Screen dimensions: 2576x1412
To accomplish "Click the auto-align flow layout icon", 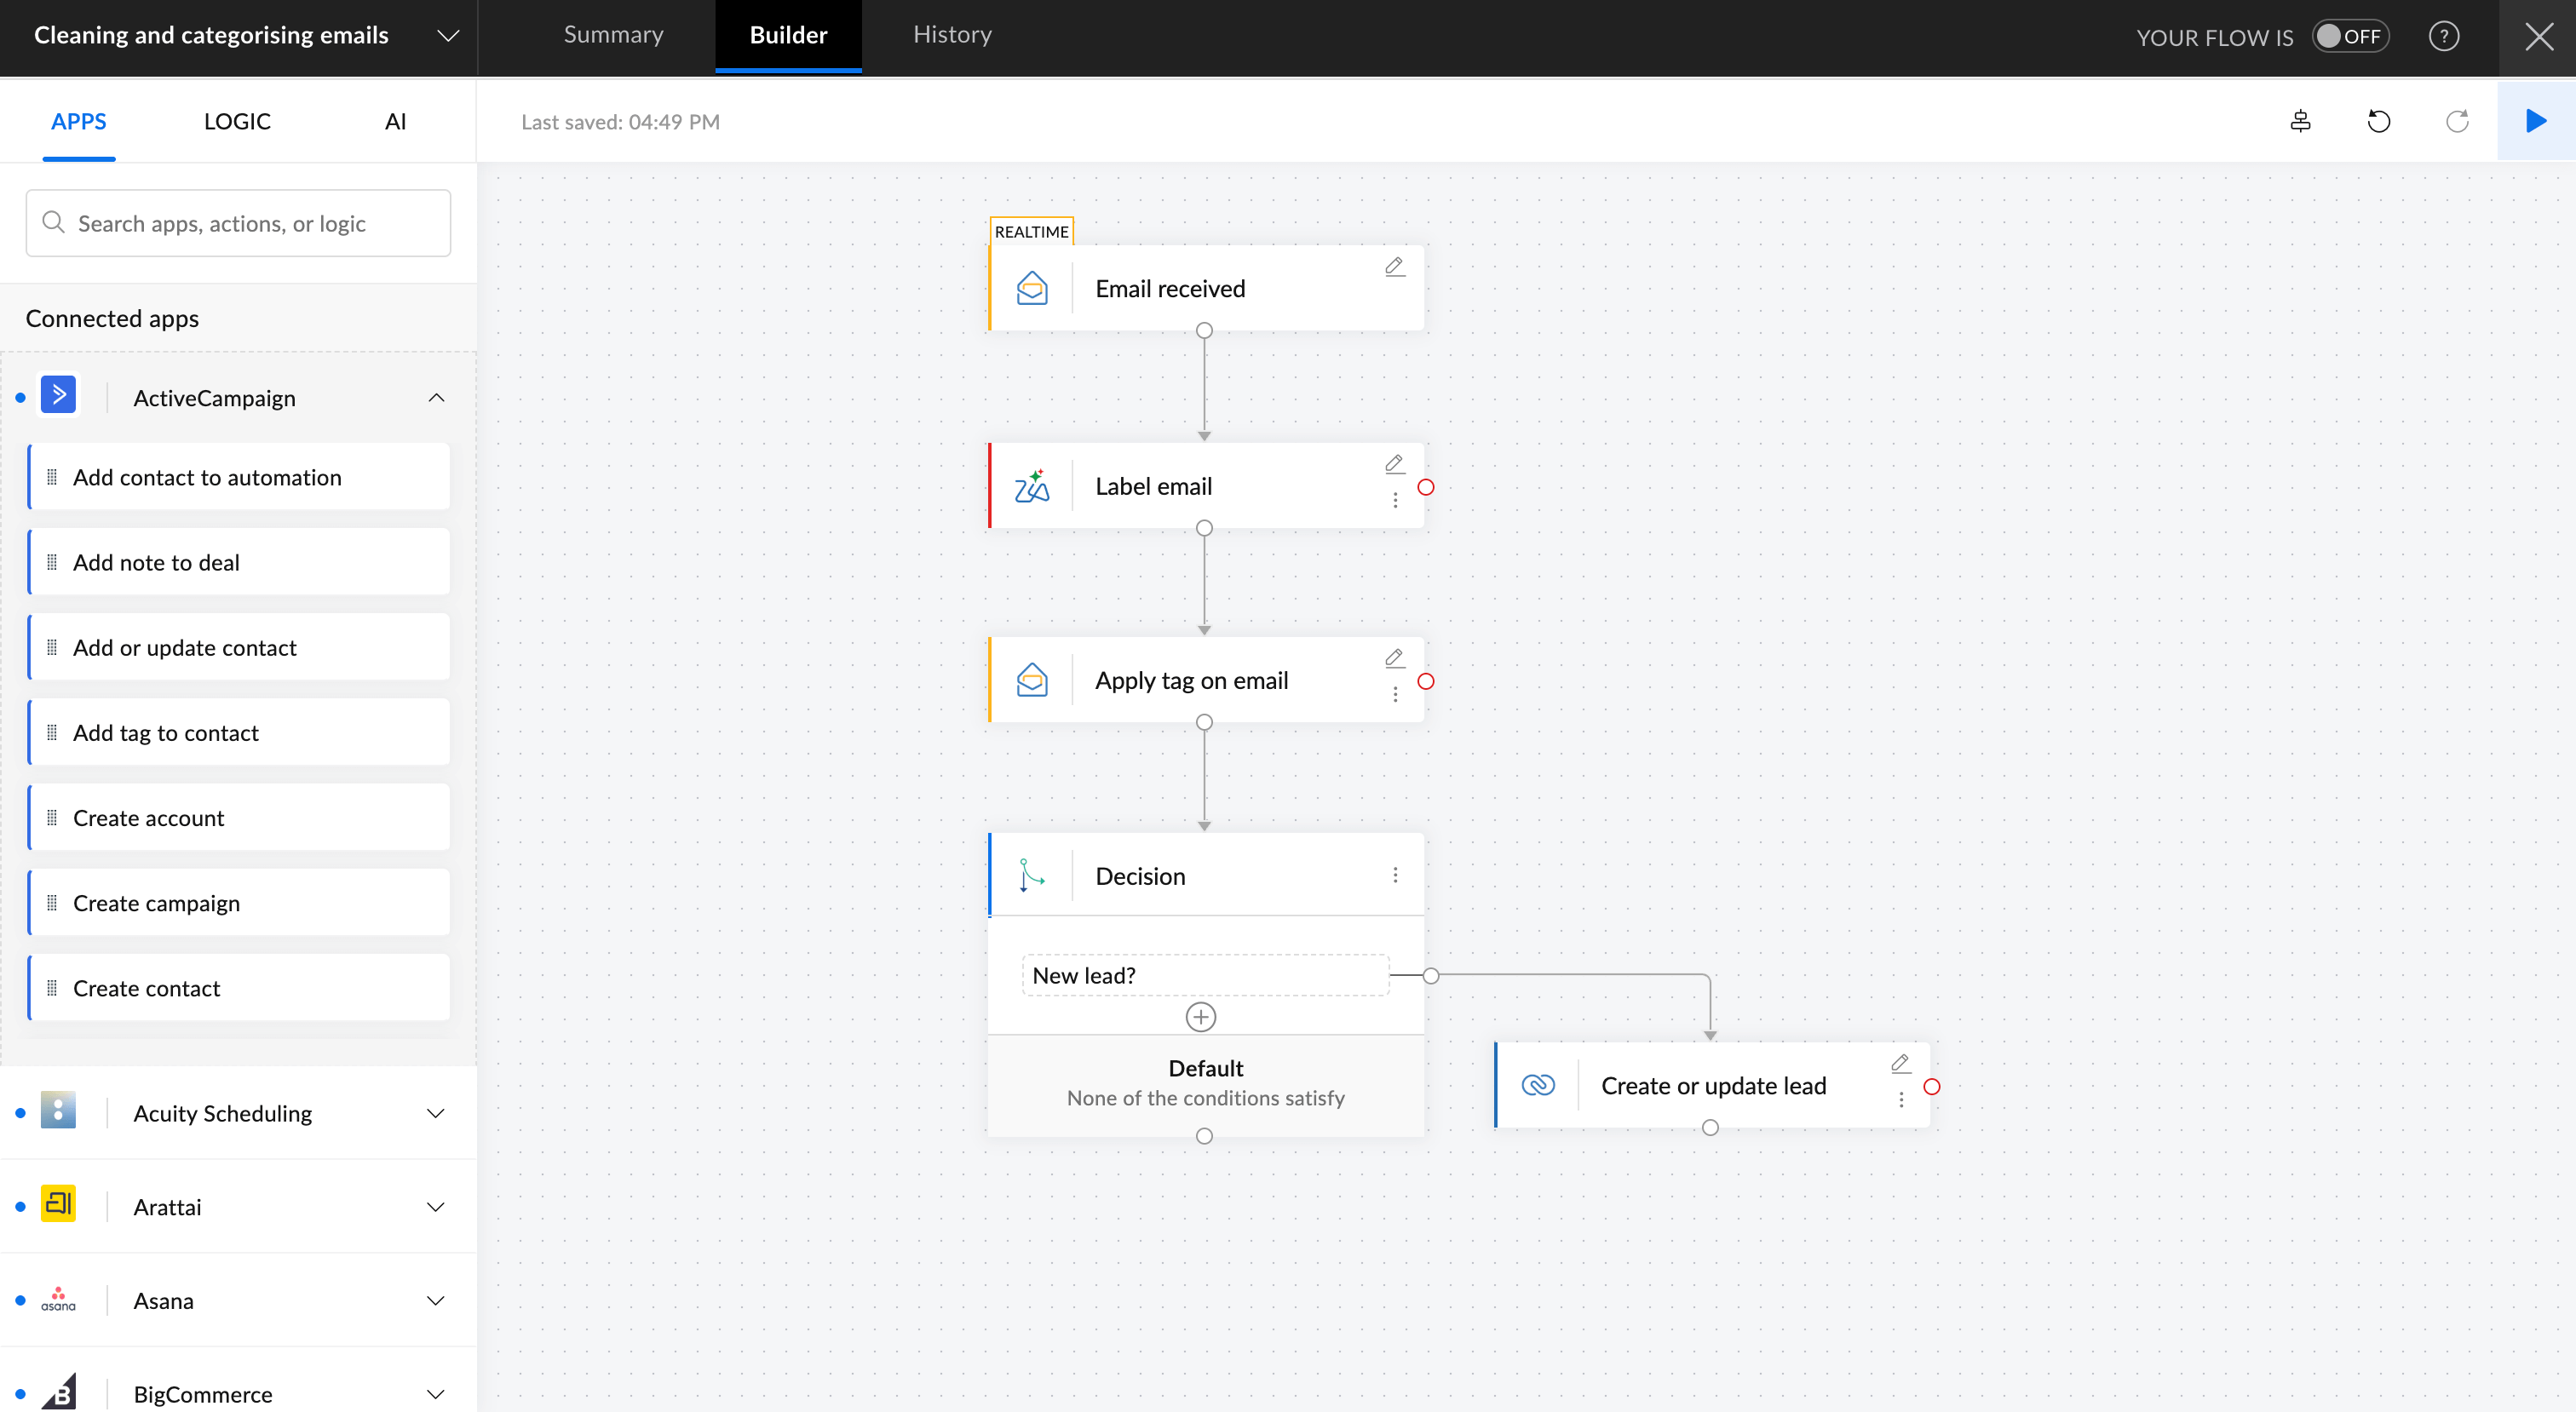I will (x=2300, y=121).
